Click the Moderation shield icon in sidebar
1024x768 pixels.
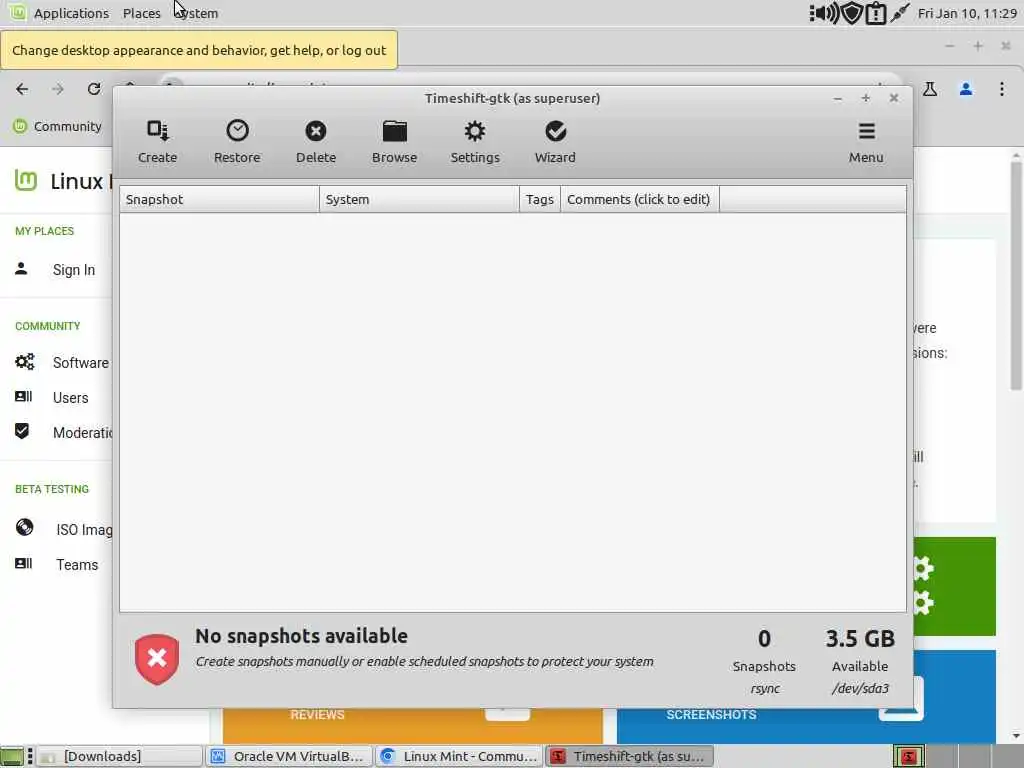coord(22,431)
